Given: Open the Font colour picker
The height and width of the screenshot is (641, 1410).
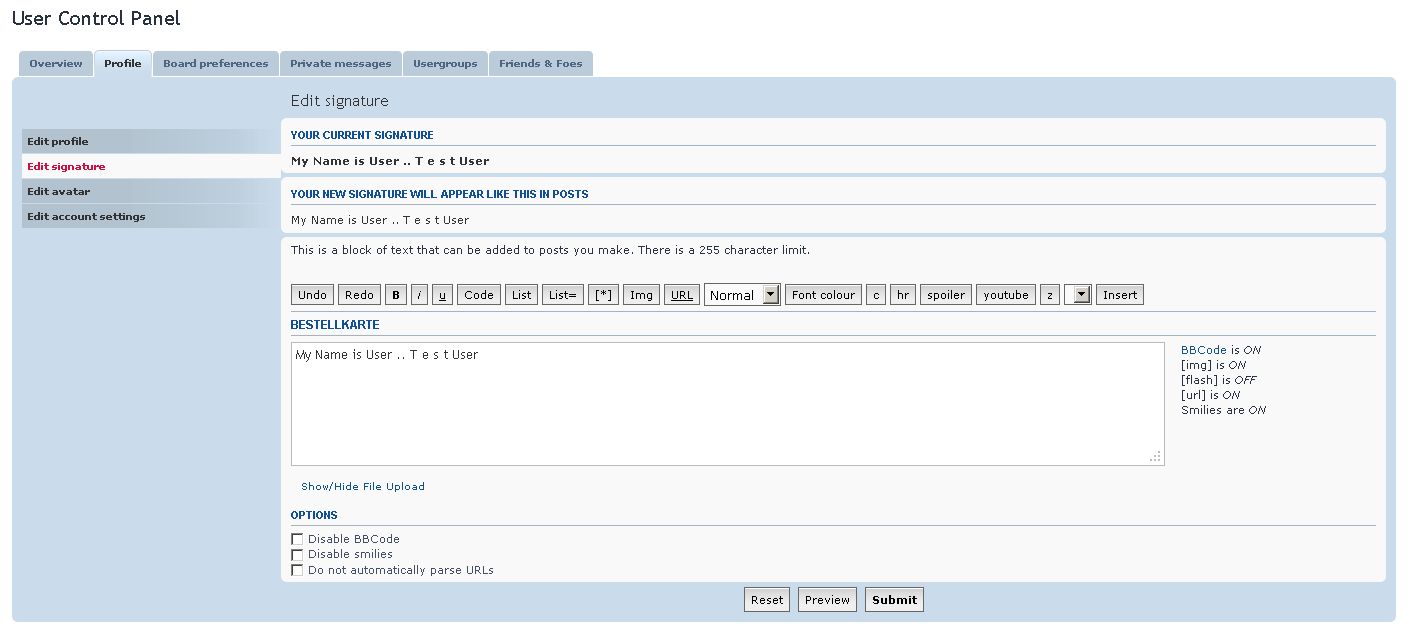Looking at the screenshot, I should pyautogui.click(x=823, y=295).
